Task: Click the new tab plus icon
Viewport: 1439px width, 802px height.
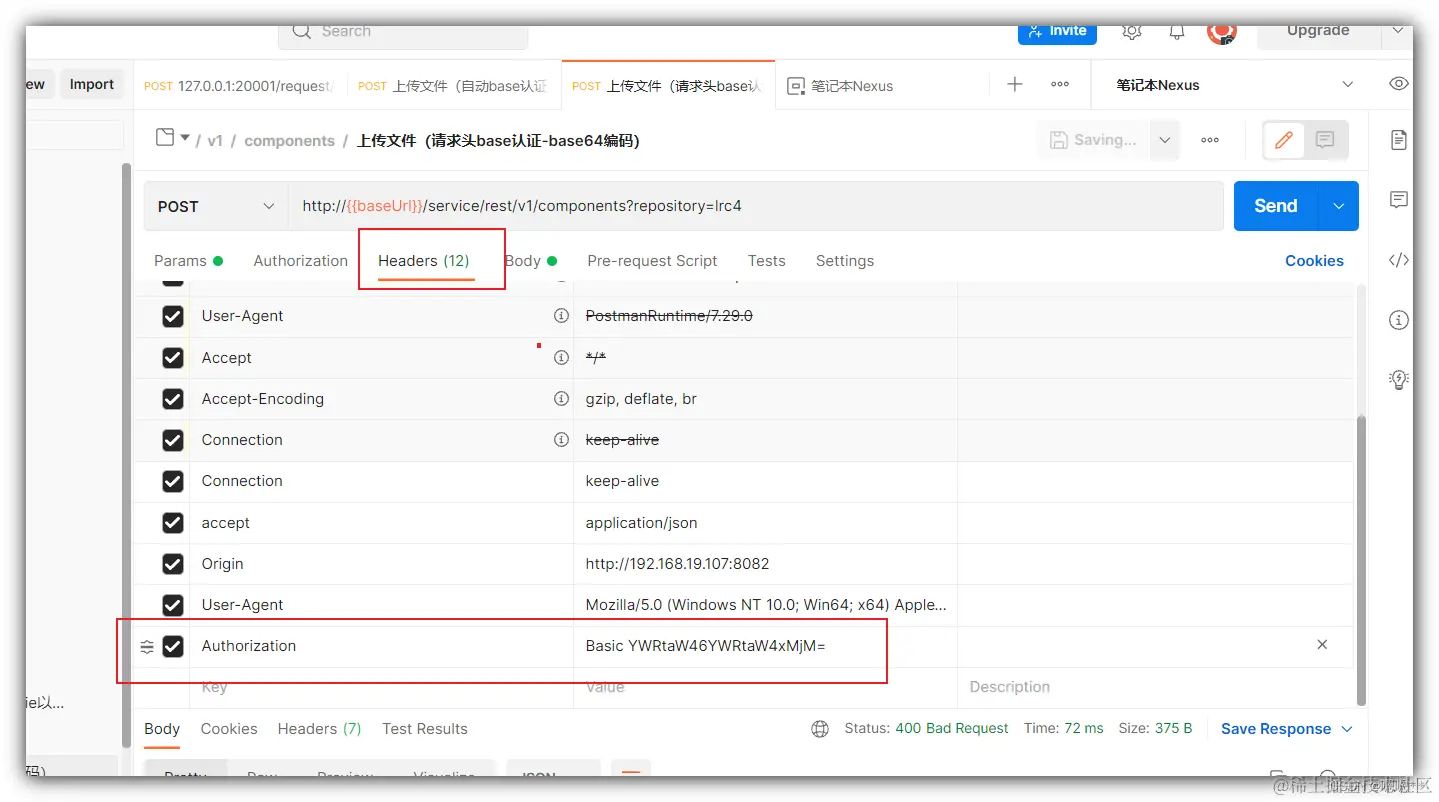Action: point(1014,85)
